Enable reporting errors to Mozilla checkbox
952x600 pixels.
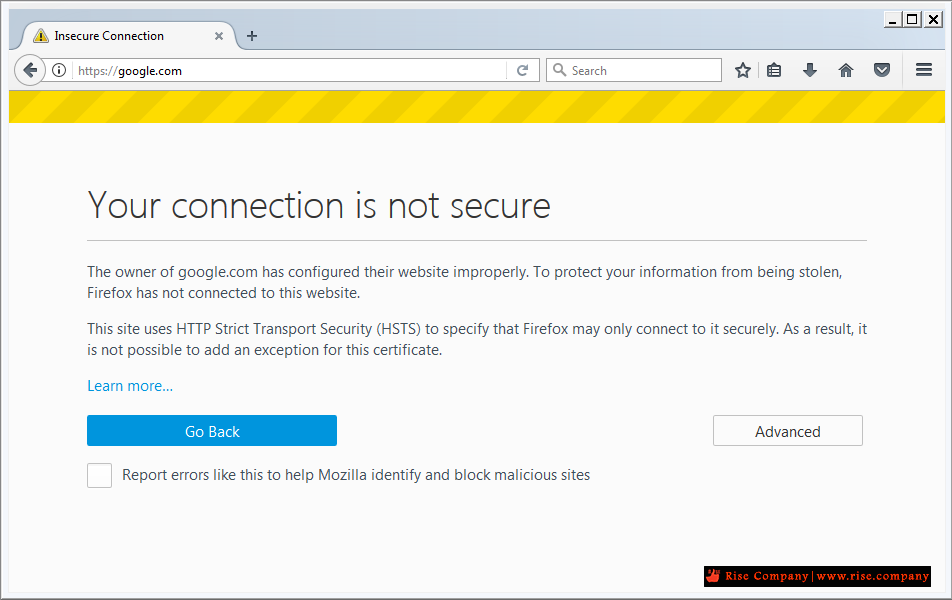tap(100, 475)
